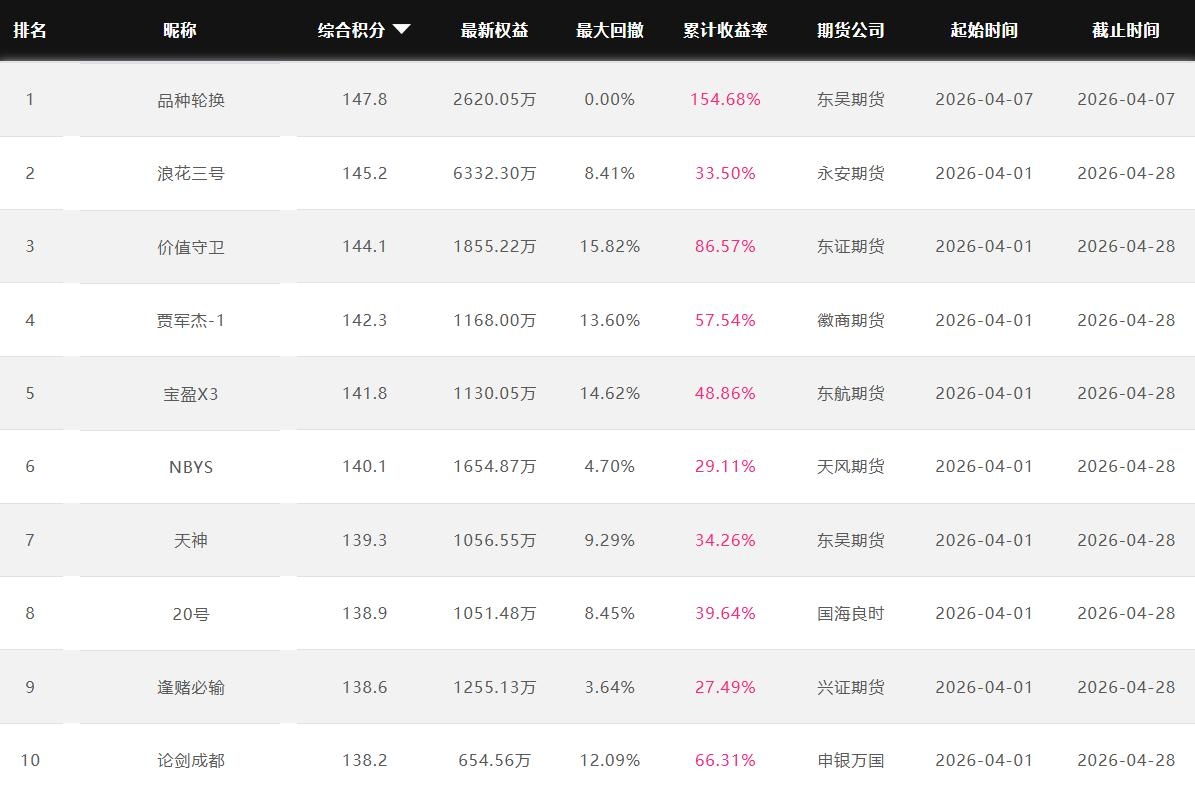Sort by 综合积分 column header

[x=352, y=30]
